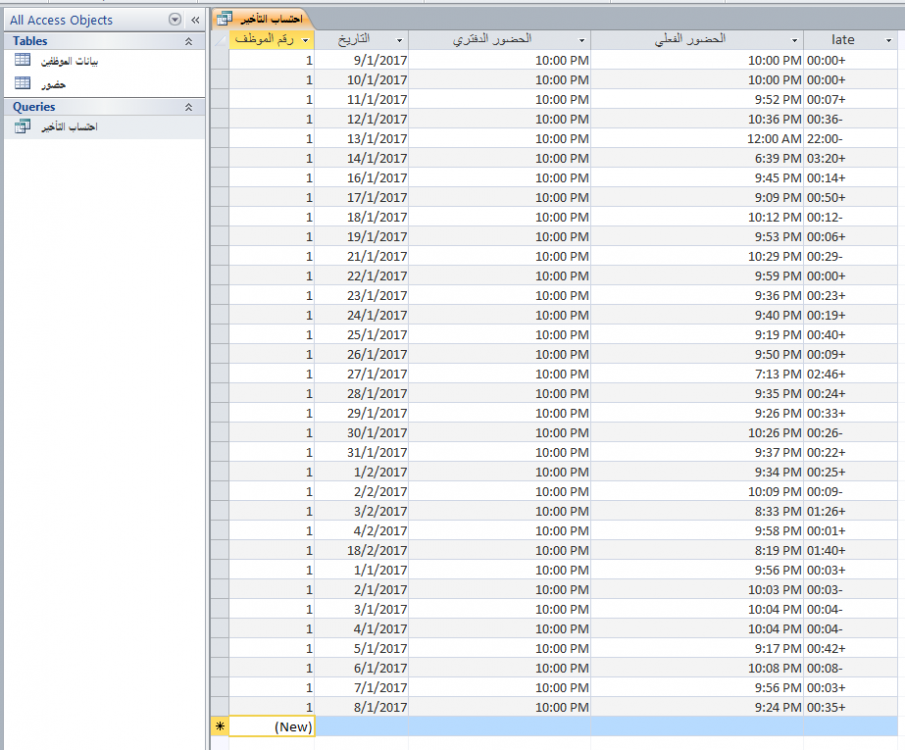The width and height of the screenshot is (905, 750).
Task: Select the row selector for 9/1/2017
Action: [x=220, y=60]
